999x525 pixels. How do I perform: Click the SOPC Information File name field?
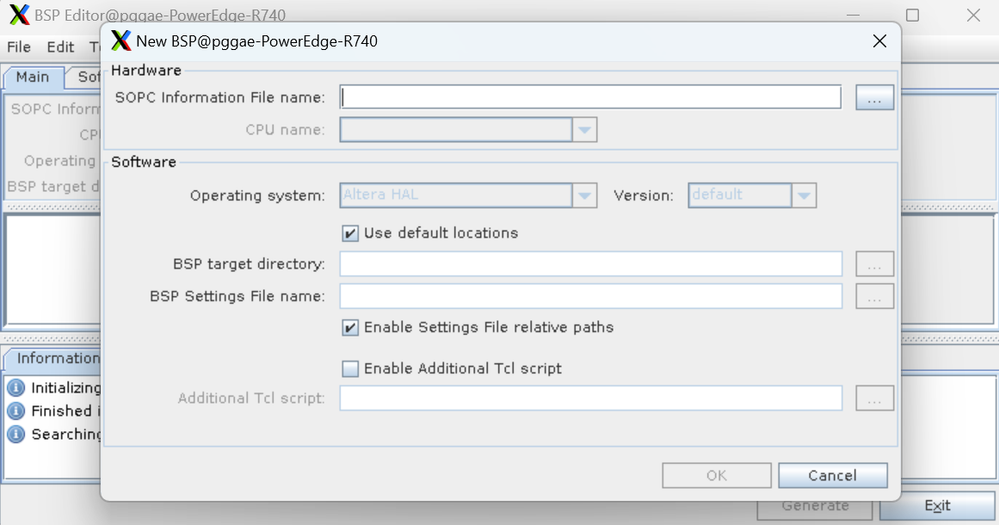click(x=590, y=97)
